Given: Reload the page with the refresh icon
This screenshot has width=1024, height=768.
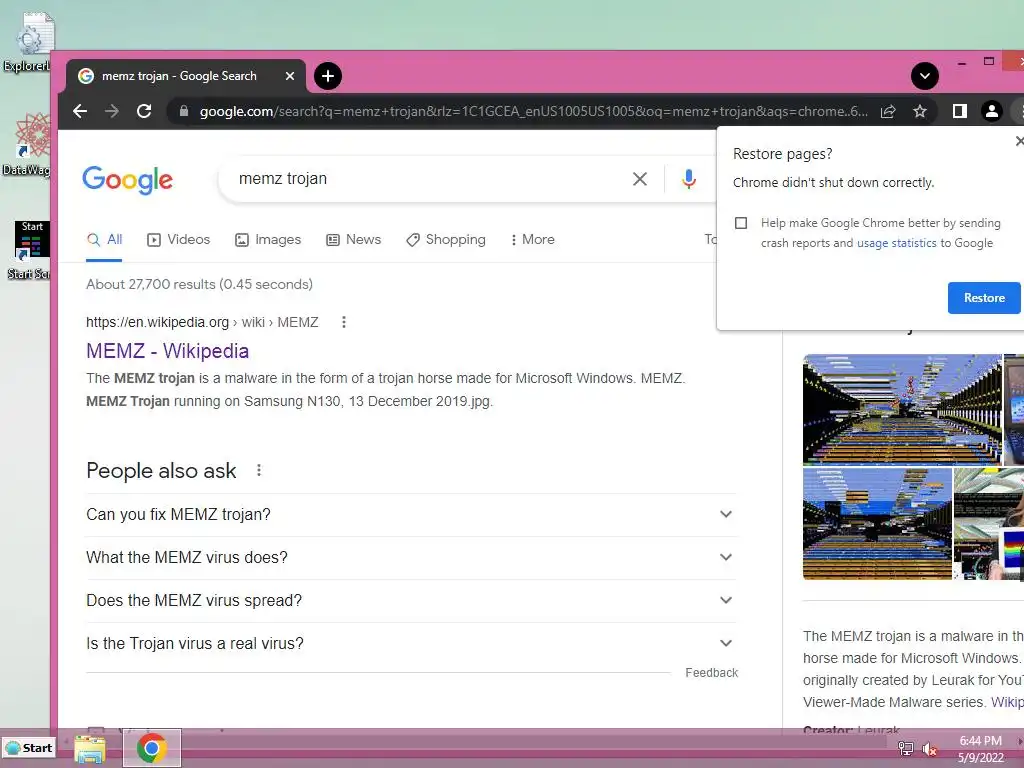Looking at the screenshot, I should pos(144,111).
